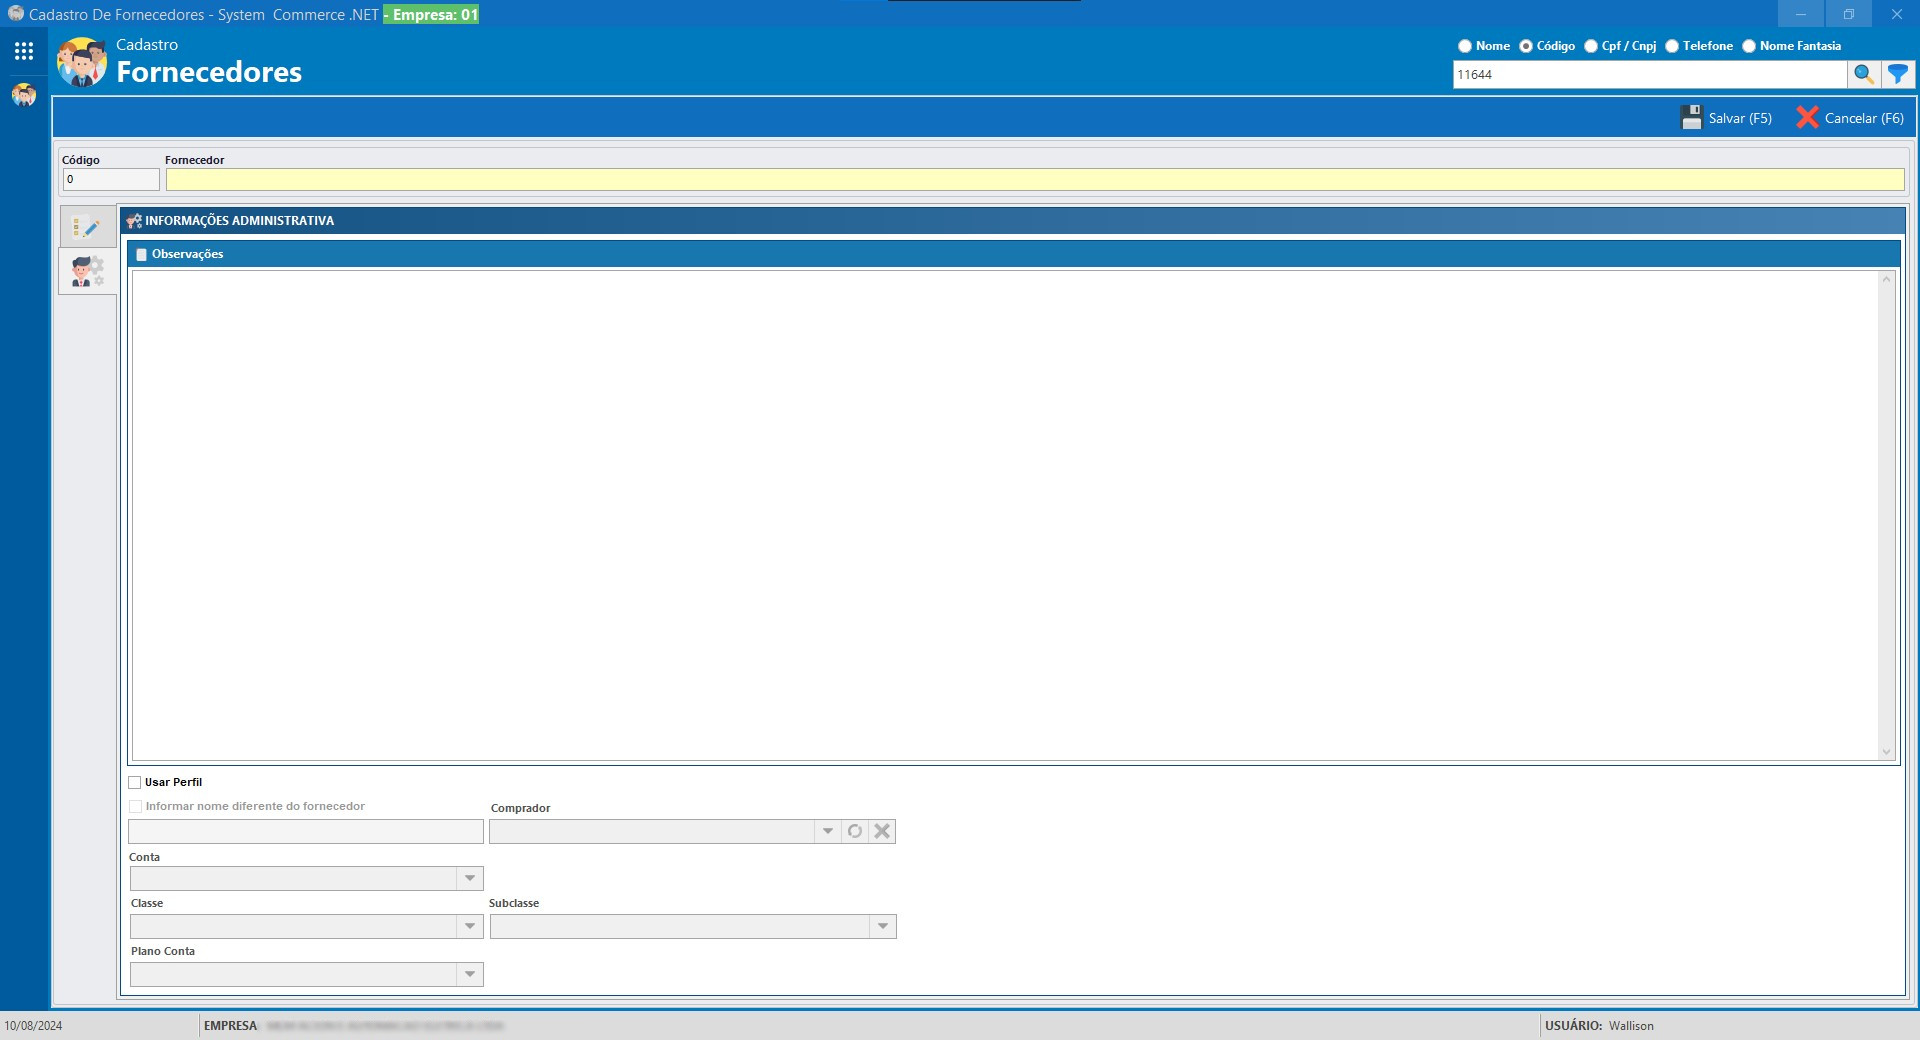Click the magnifying glass search icon
This screenshot has height=1040, width=1920.
1863,75
